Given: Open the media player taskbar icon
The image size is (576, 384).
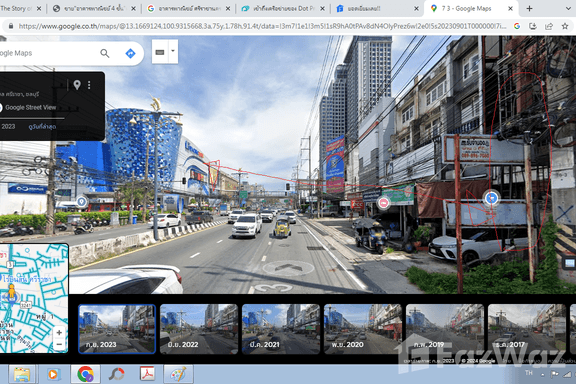Looking at the screenshot, I should pos(53,374).
